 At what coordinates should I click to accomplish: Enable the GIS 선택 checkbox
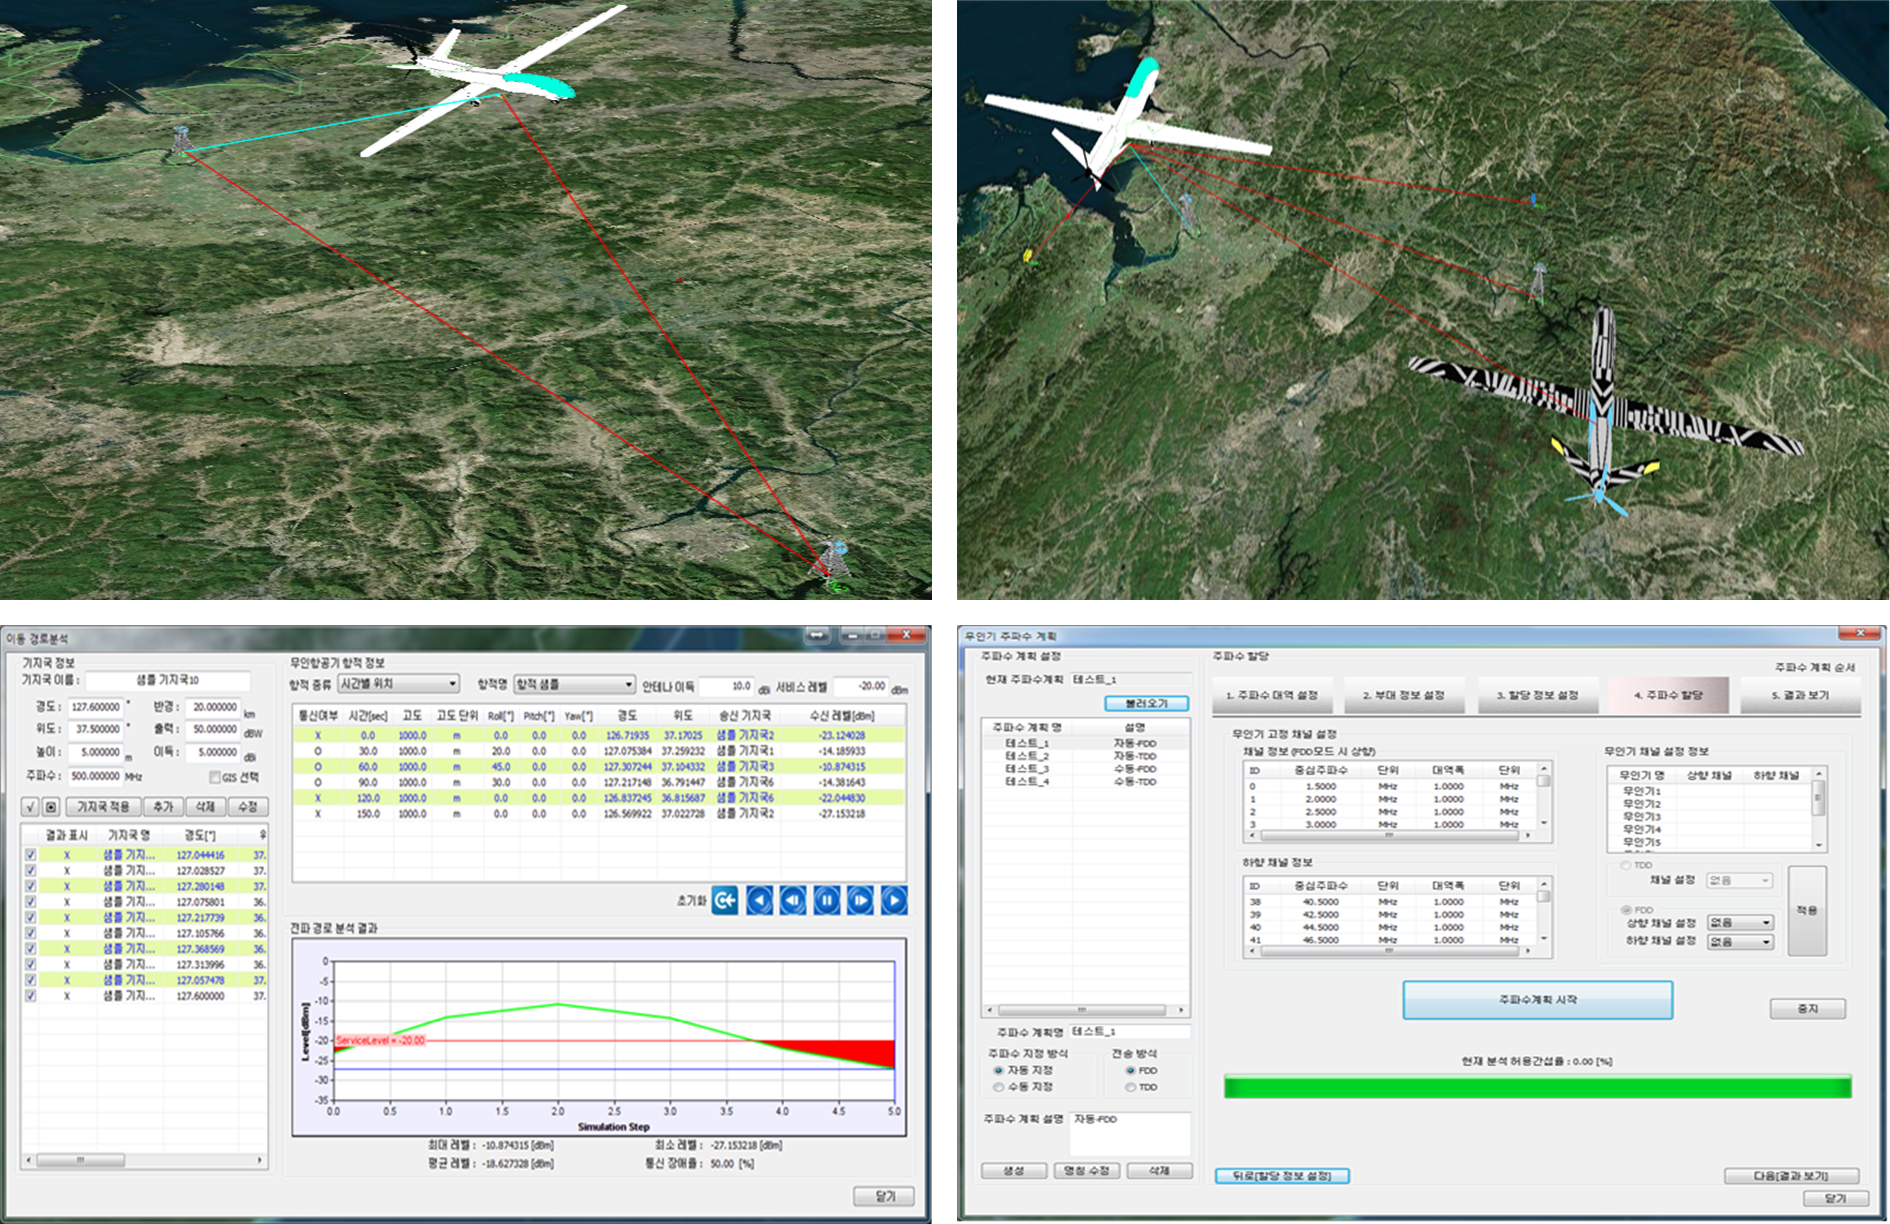[x=215, y=777]
